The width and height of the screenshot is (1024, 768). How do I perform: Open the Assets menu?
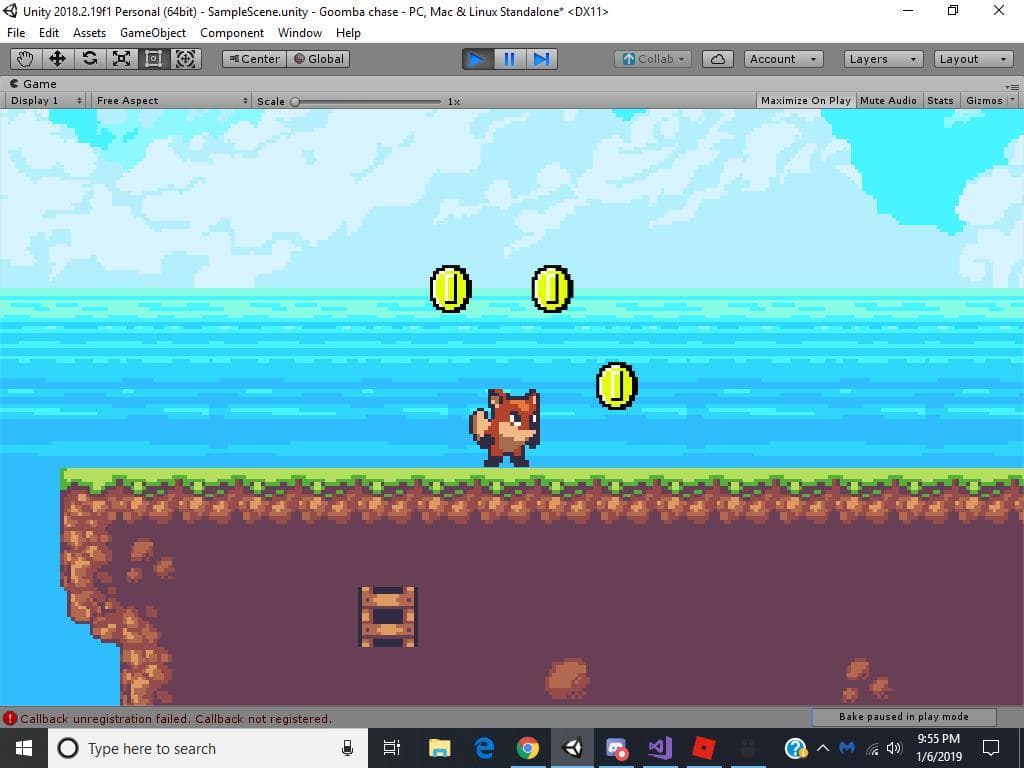tap(89, 33)
